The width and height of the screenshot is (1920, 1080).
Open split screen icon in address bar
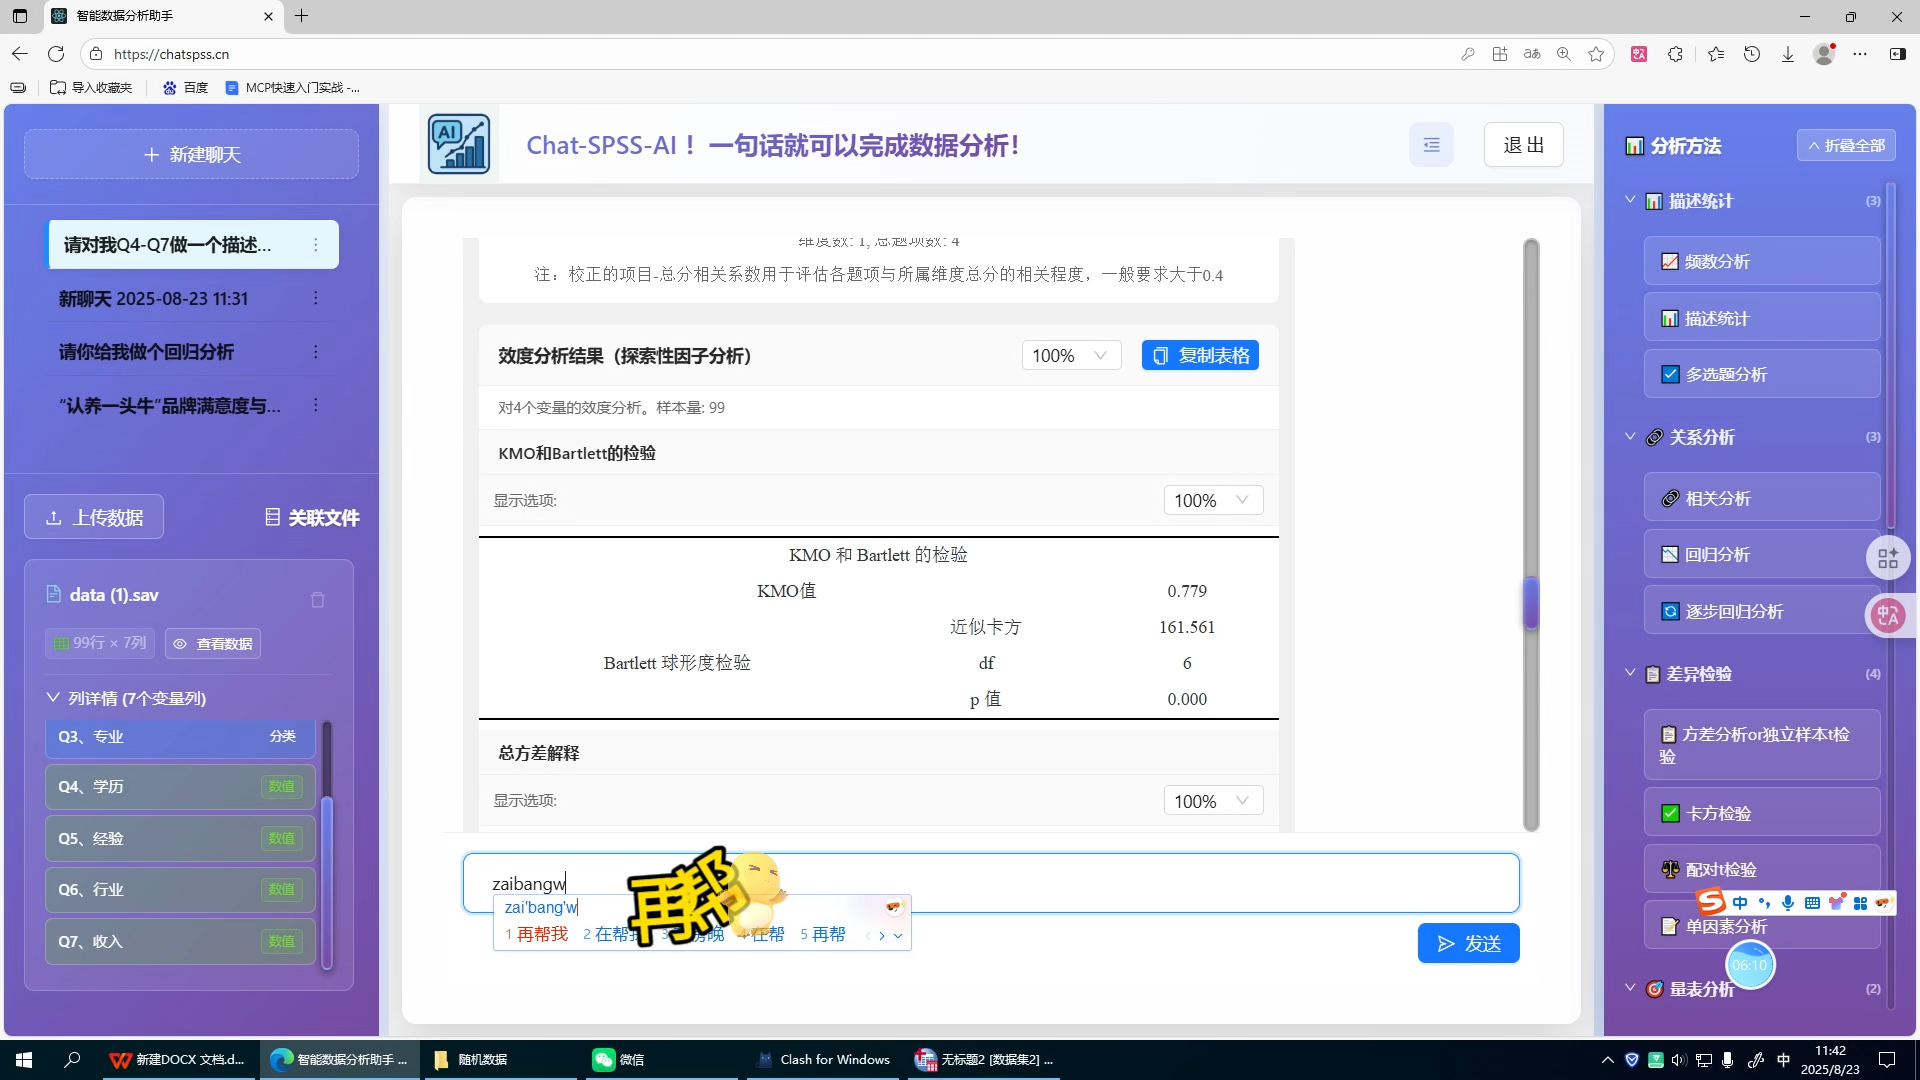(x=1499, y=54)
